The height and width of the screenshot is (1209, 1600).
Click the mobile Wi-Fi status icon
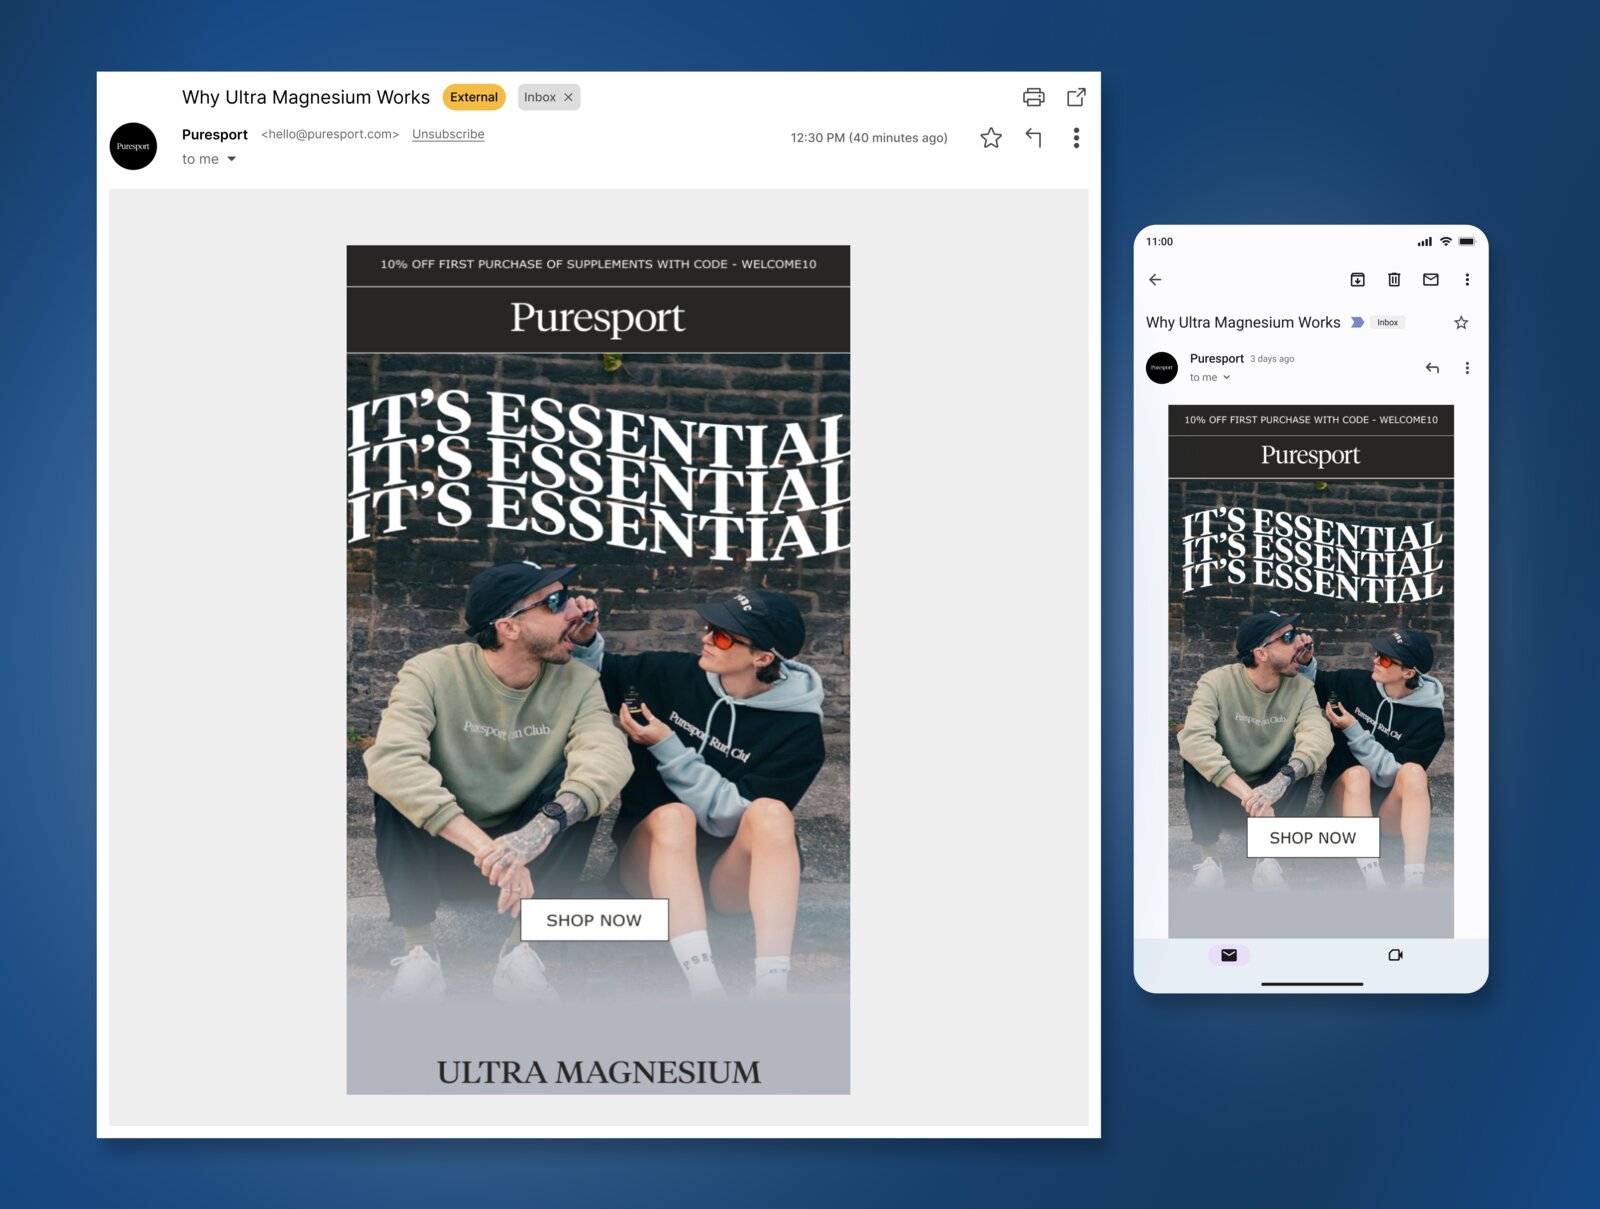click(x=1446, y=242)
